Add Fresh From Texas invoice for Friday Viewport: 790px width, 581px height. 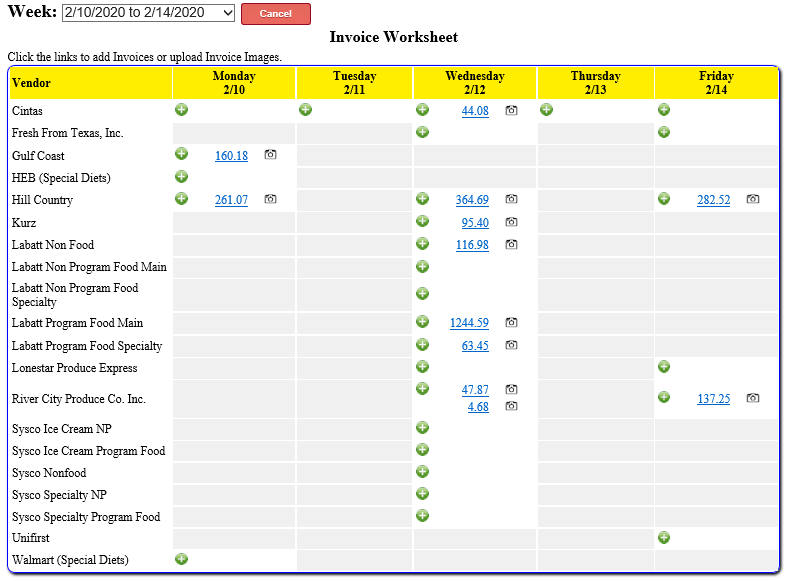(x=664, y=132)
